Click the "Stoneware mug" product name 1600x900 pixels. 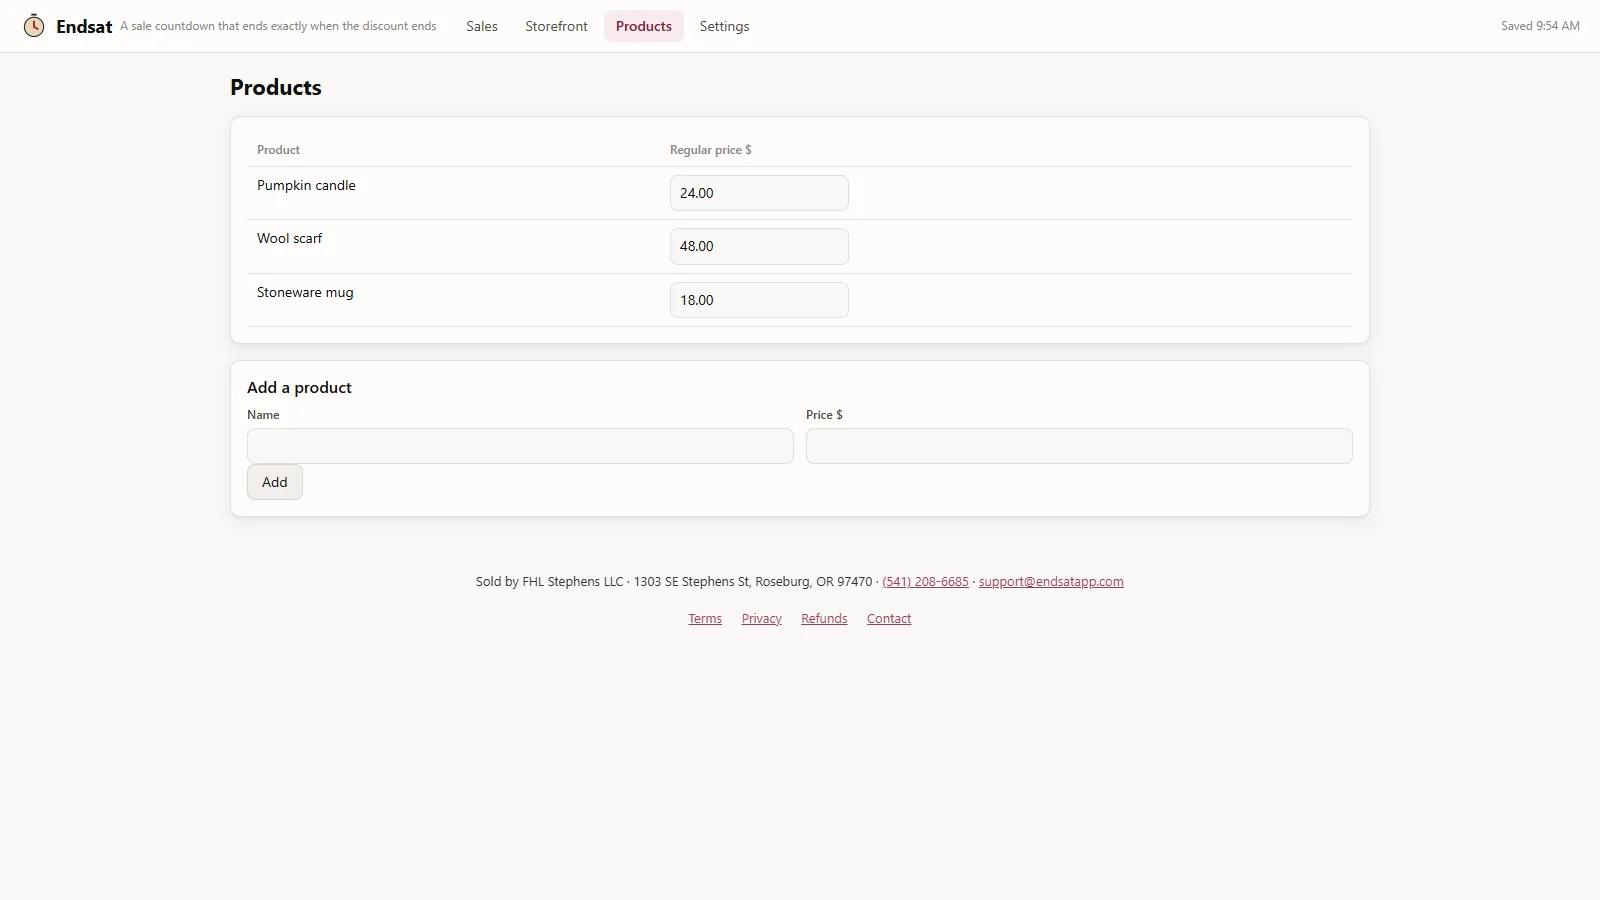pos(305,292)
